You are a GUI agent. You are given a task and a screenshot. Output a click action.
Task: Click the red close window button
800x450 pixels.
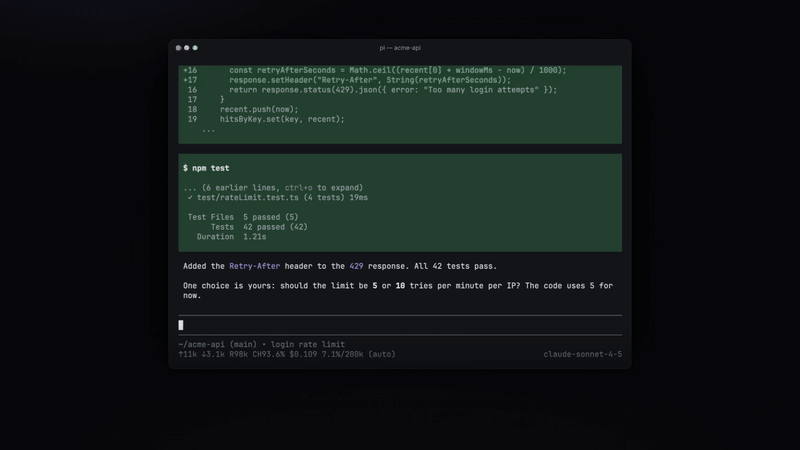click(x=178, y=48)
